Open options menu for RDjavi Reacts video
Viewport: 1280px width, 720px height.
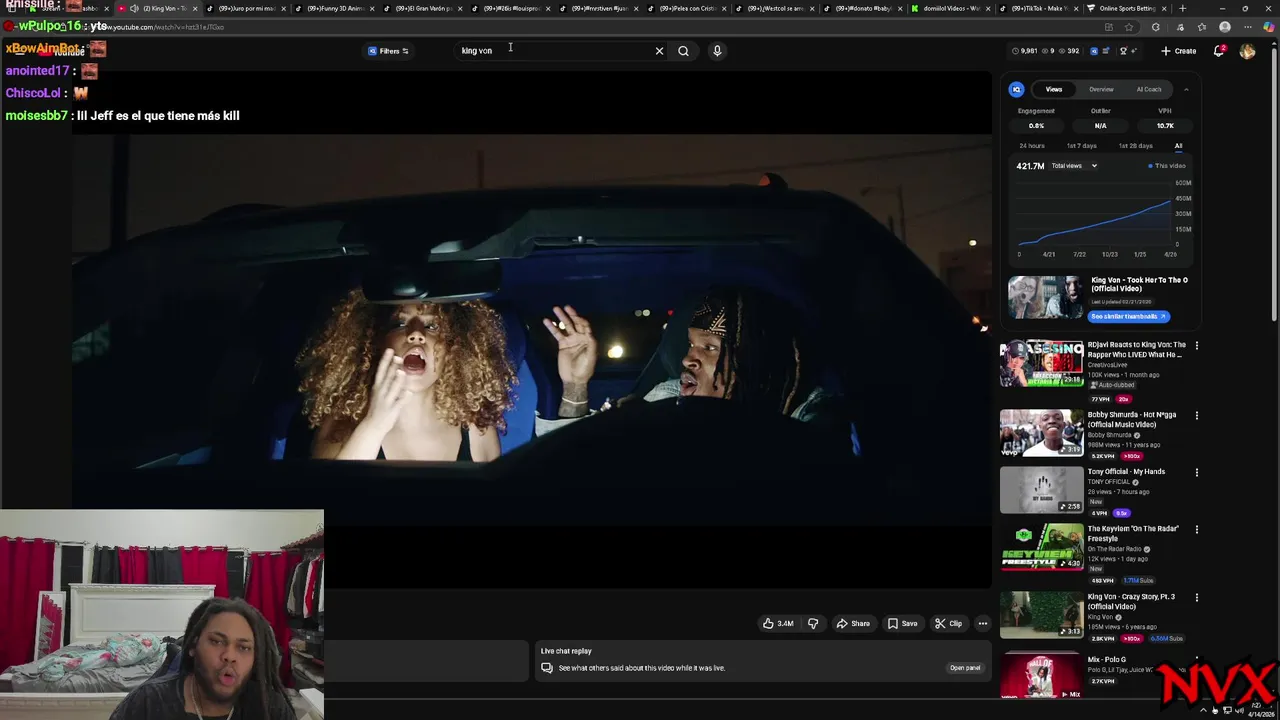tap(1197, 346)
